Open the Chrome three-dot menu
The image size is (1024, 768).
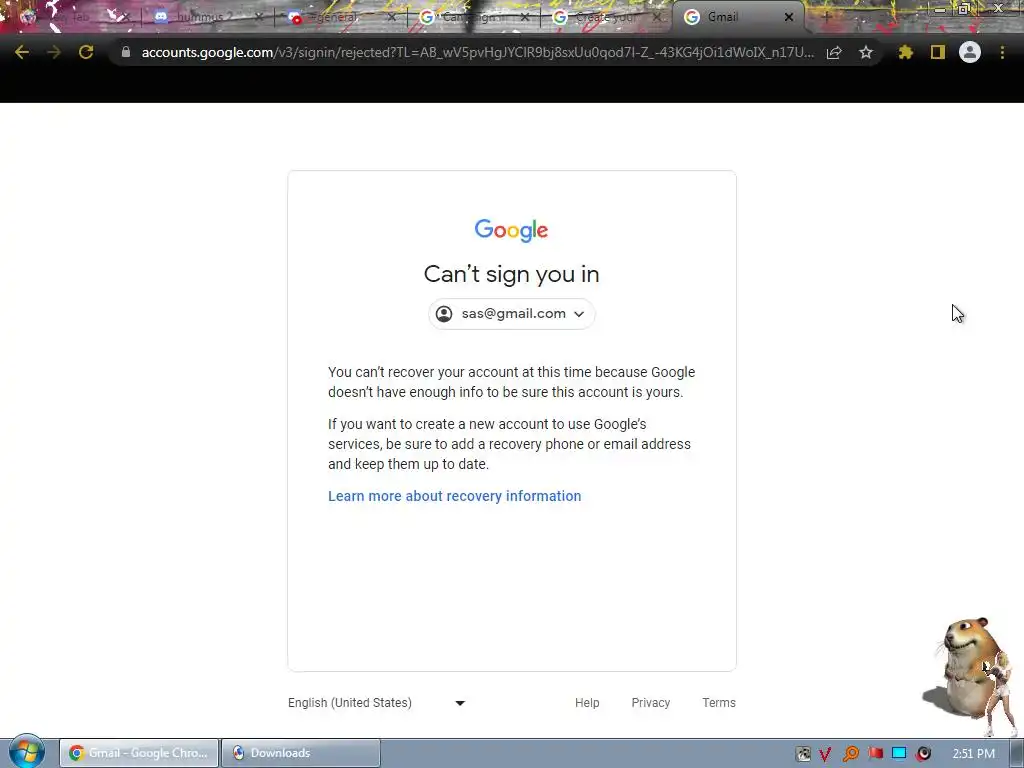pyautogui.click(x=1002, y=52)
